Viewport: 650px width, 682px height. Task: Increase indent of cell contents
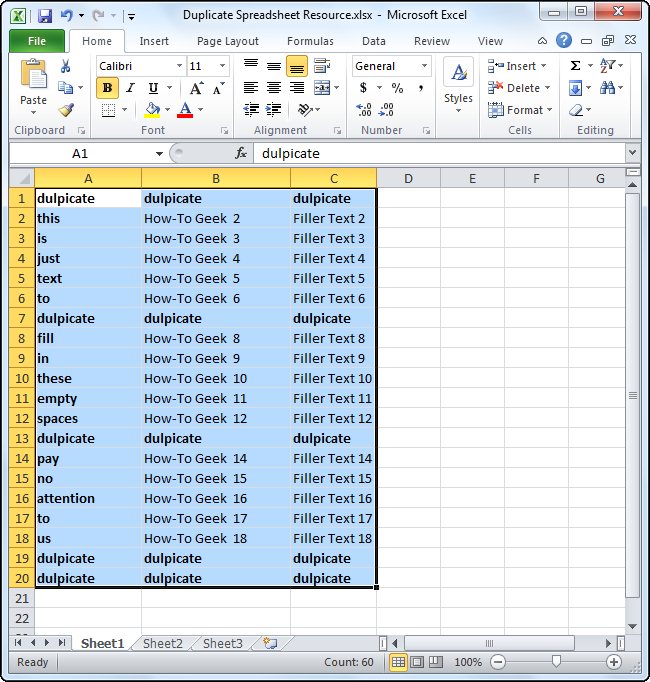tap(274, 110)
